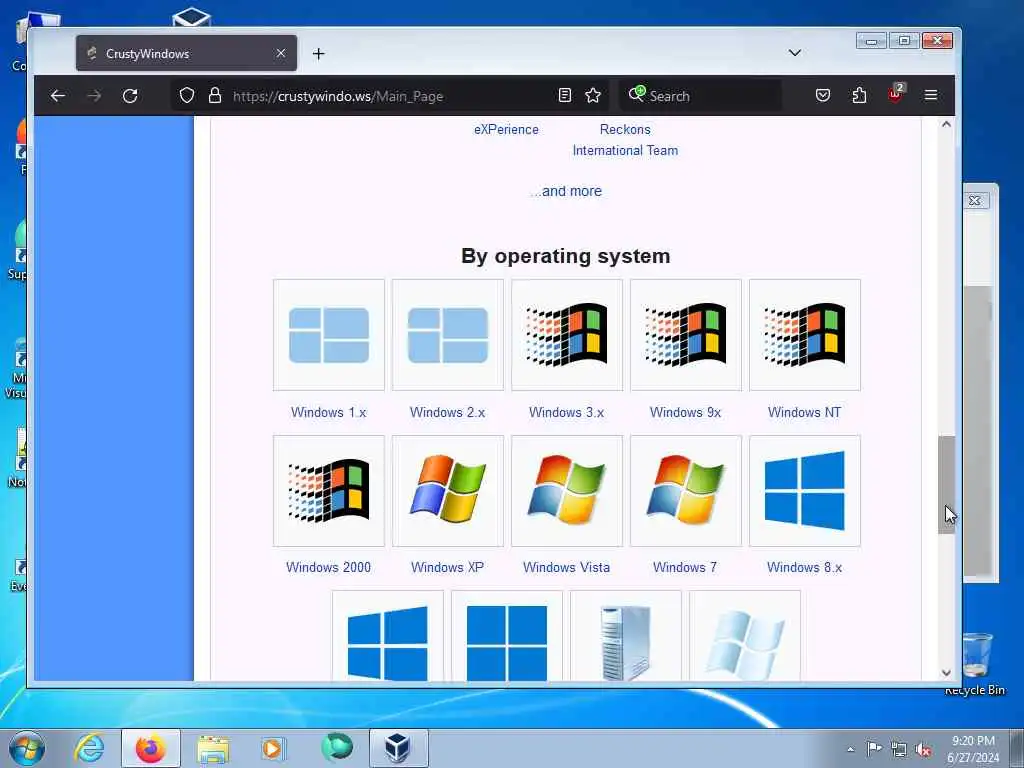Click the Windows 2000 flag logo thumbnail
Image resolution: width=1024 pixels, height=768 pixels.
point(328,490)
